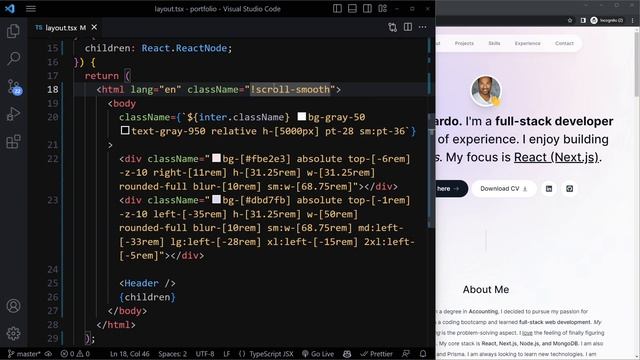The height and width of the screenshot is (360, 640).
Task: Open the Accounts menu icon
Action: pos(13,306)
